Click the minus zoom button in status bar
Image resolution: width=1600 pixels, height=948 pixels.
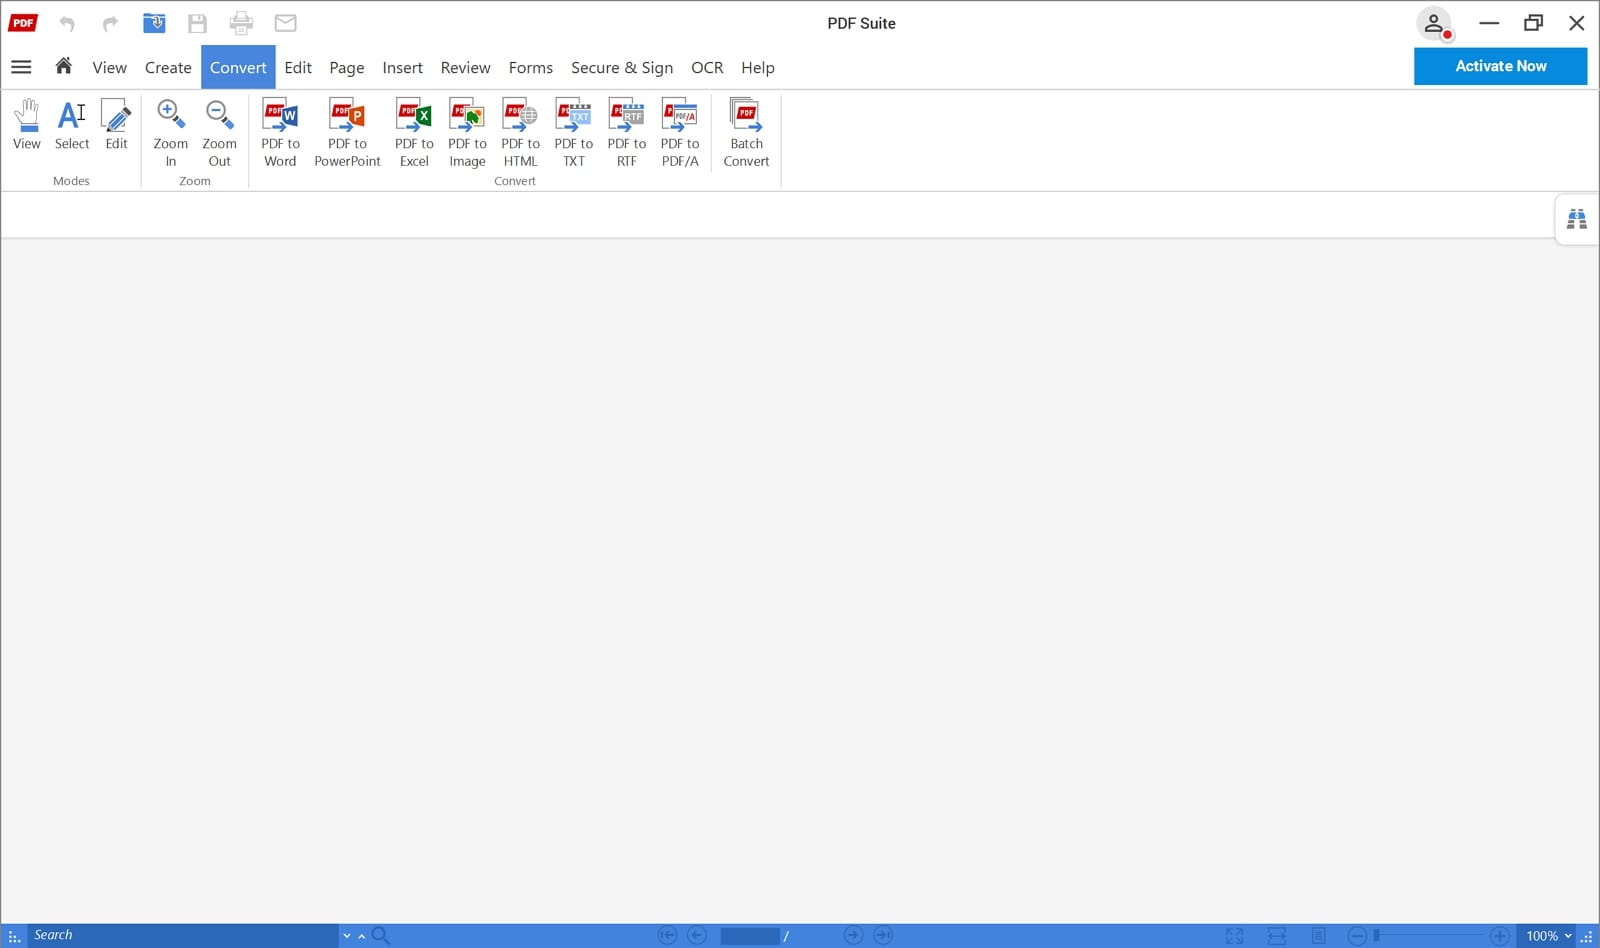coord(1357,936)
